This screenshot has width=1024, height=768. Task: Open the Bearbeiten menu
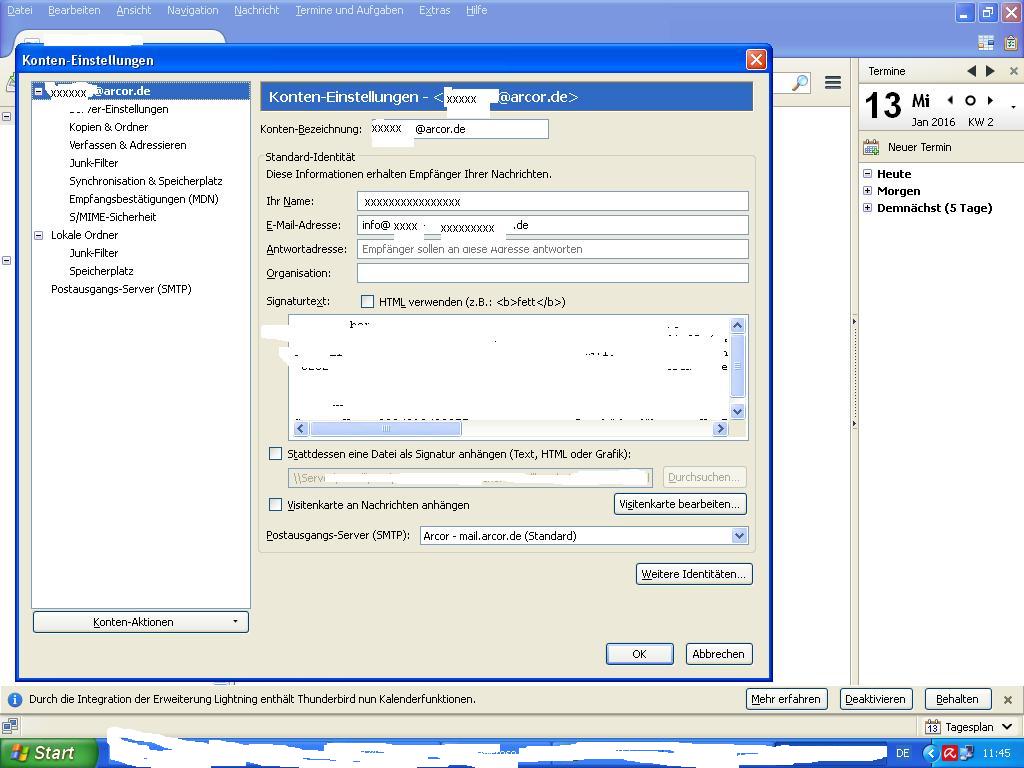click(74, 10)
